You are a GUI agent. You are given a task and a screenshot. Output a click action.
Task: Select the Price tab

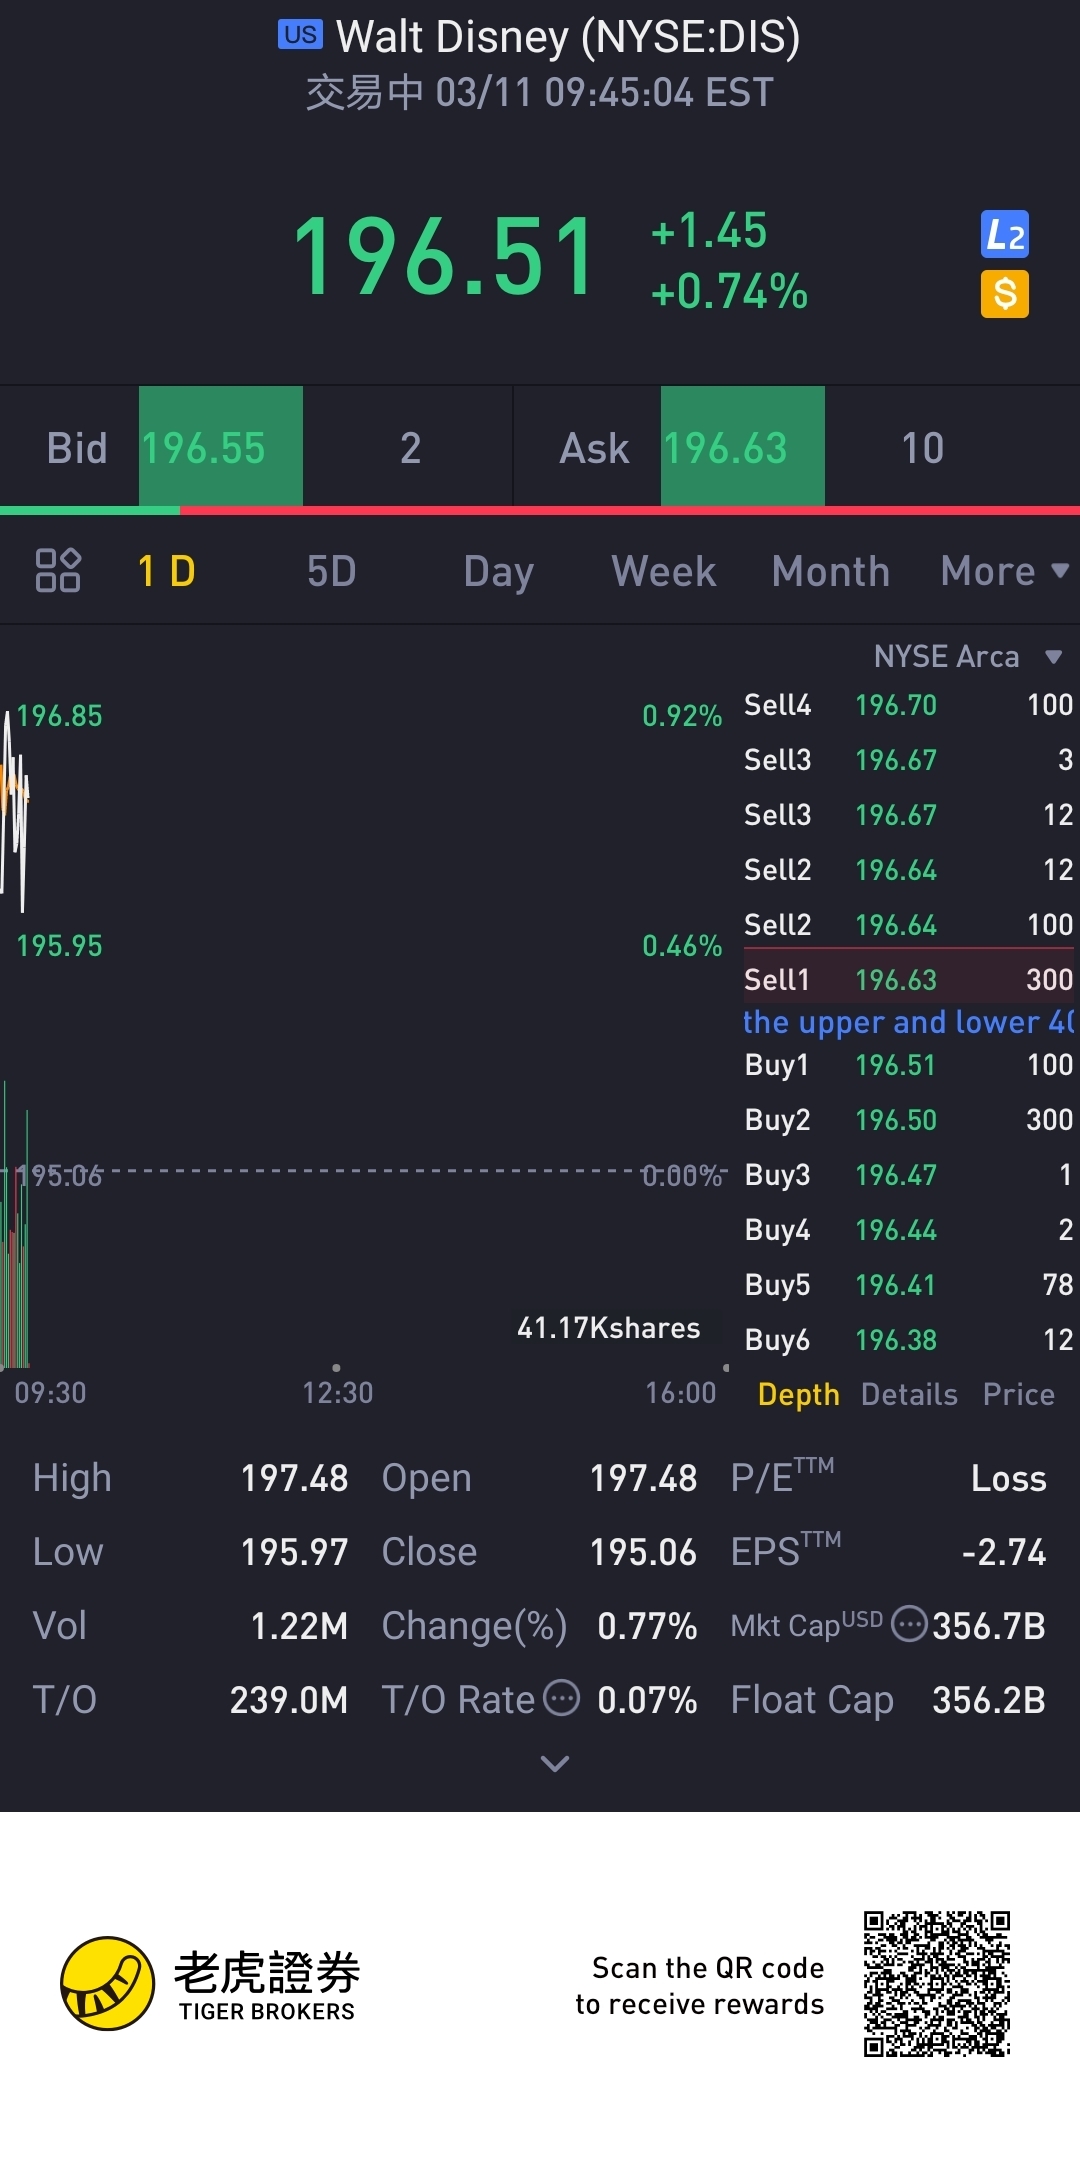click(1018, 1394)
